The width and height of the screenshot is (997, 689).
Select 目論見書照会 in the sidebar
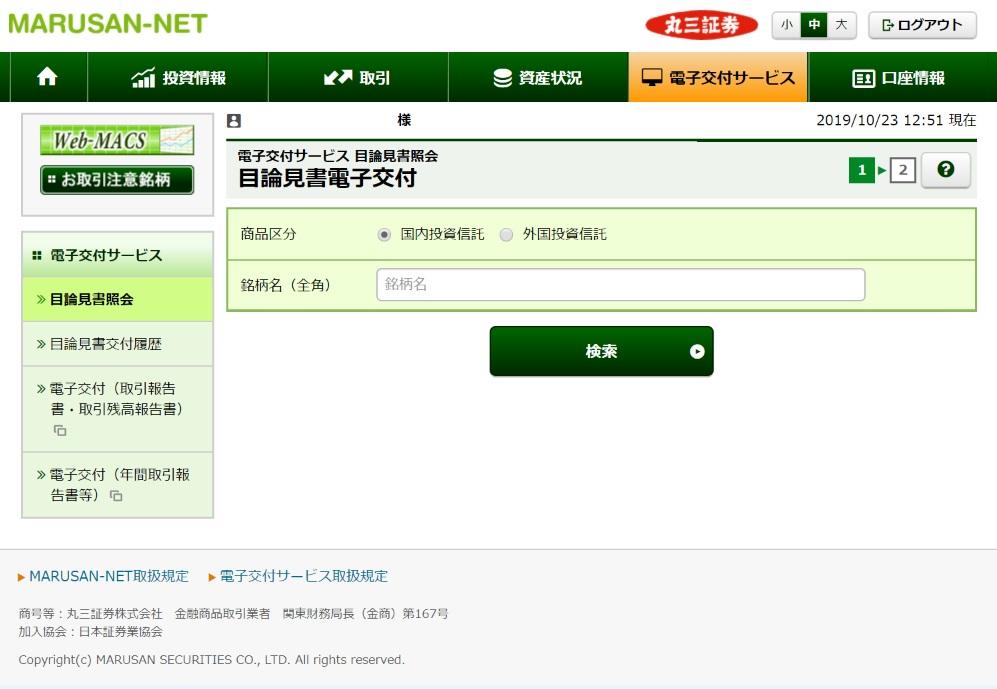[118, 299]
